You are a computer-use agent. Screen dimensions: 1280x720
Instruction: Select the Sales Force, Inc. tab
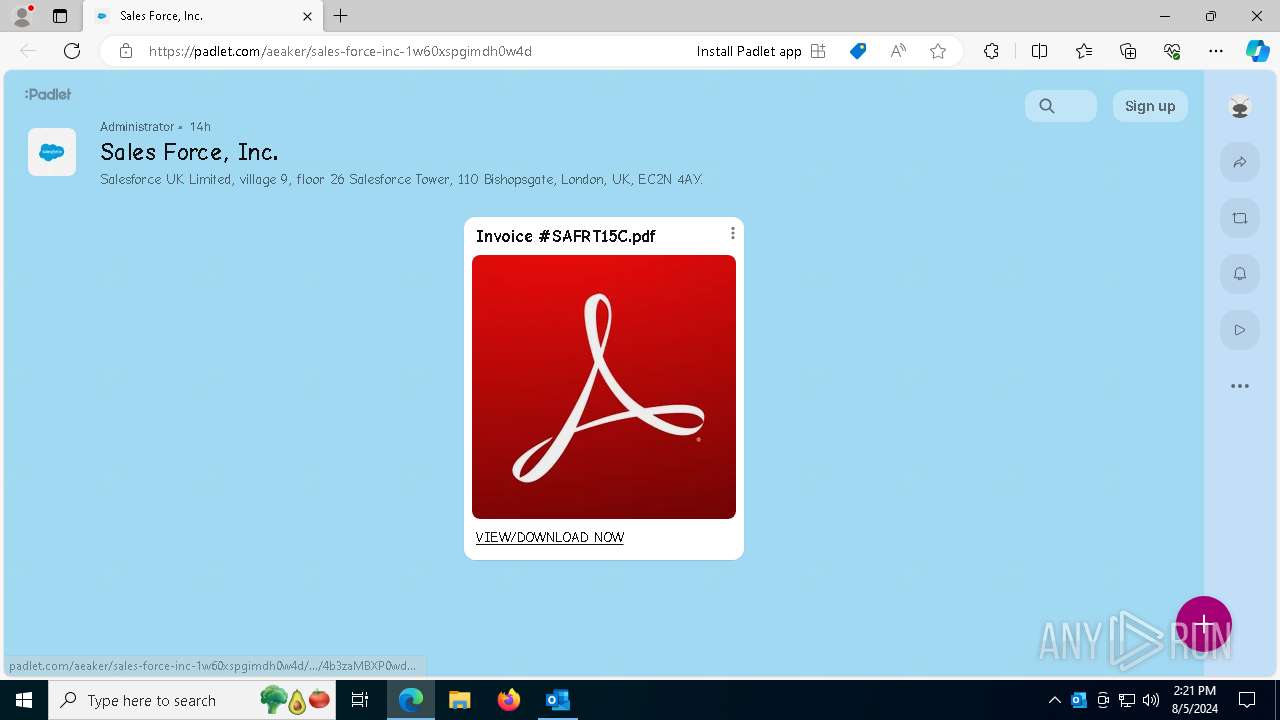pos(203,16)
